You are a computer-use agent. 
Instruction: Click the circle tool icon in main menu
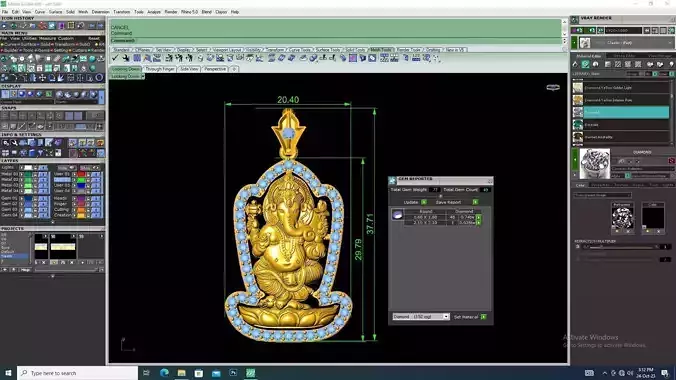99,78
